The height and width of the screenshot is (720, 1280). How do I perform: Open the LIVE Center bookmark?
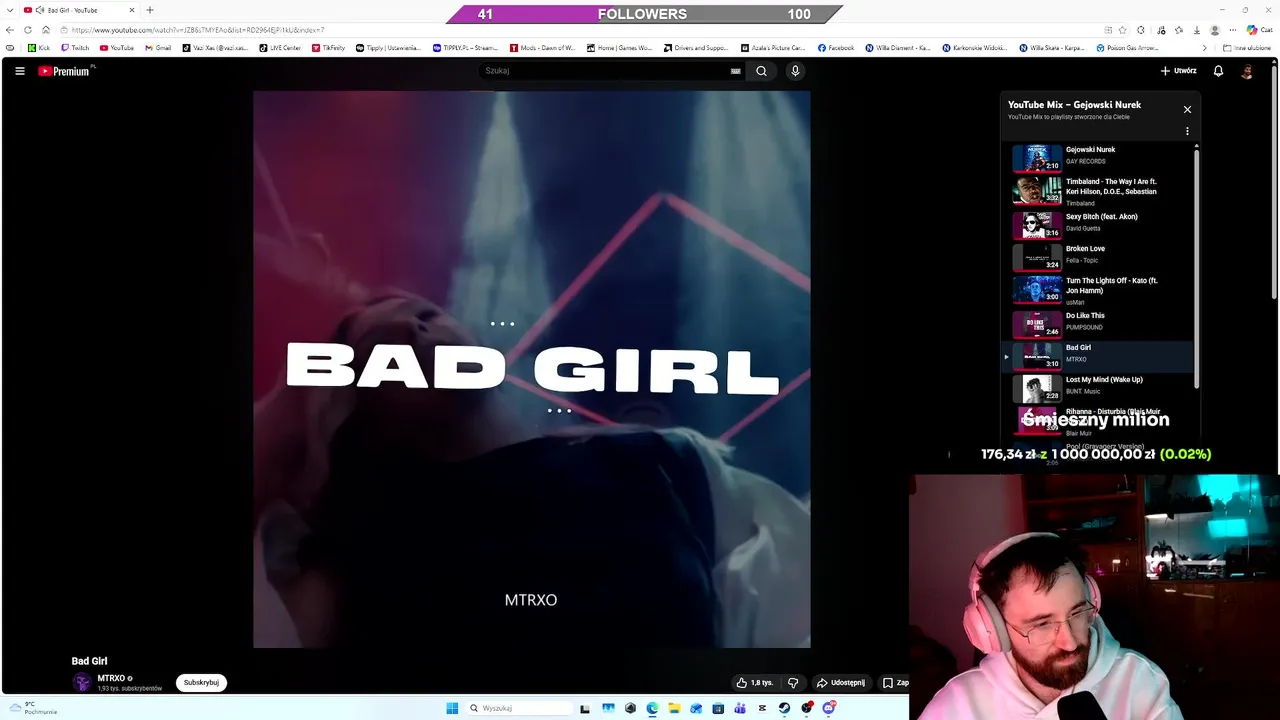tap(280, 48)
